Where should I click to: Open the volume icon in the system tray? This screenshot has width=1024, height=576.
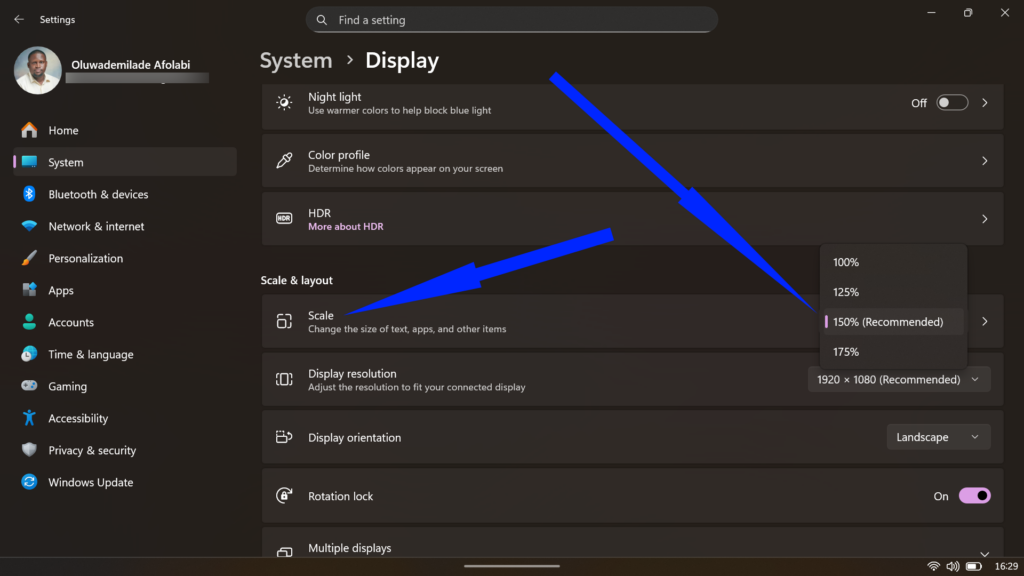(x=952, y=565)
